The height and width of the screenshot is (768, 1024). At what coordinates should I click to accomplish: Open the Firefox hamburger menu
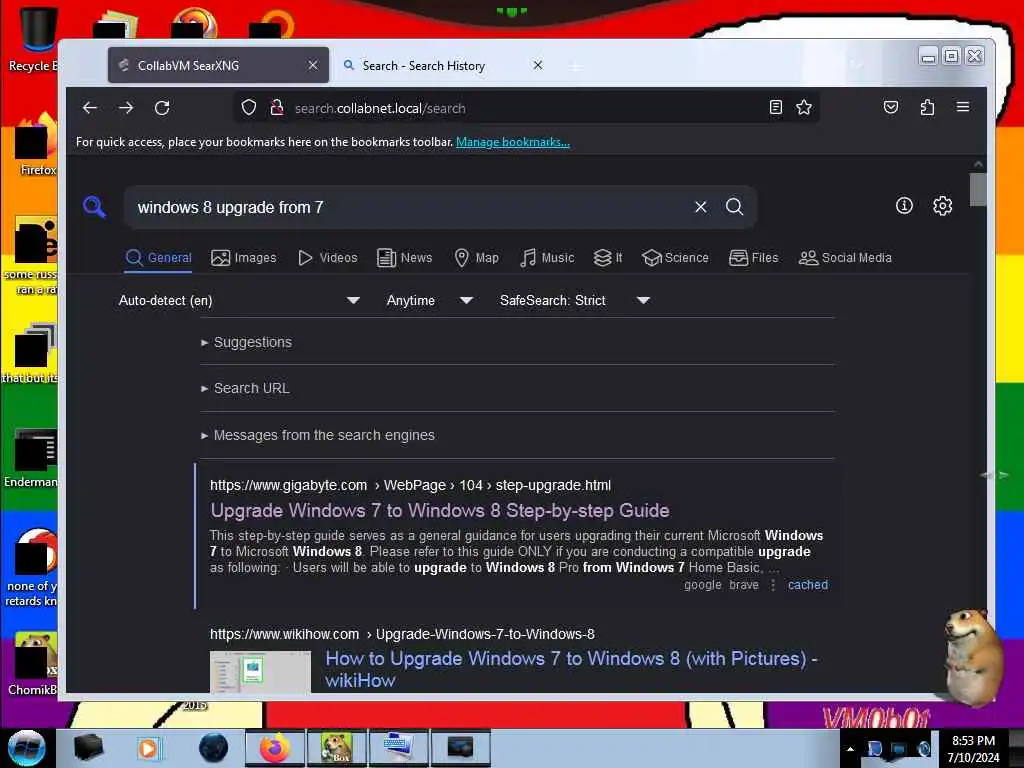point(963,107)
